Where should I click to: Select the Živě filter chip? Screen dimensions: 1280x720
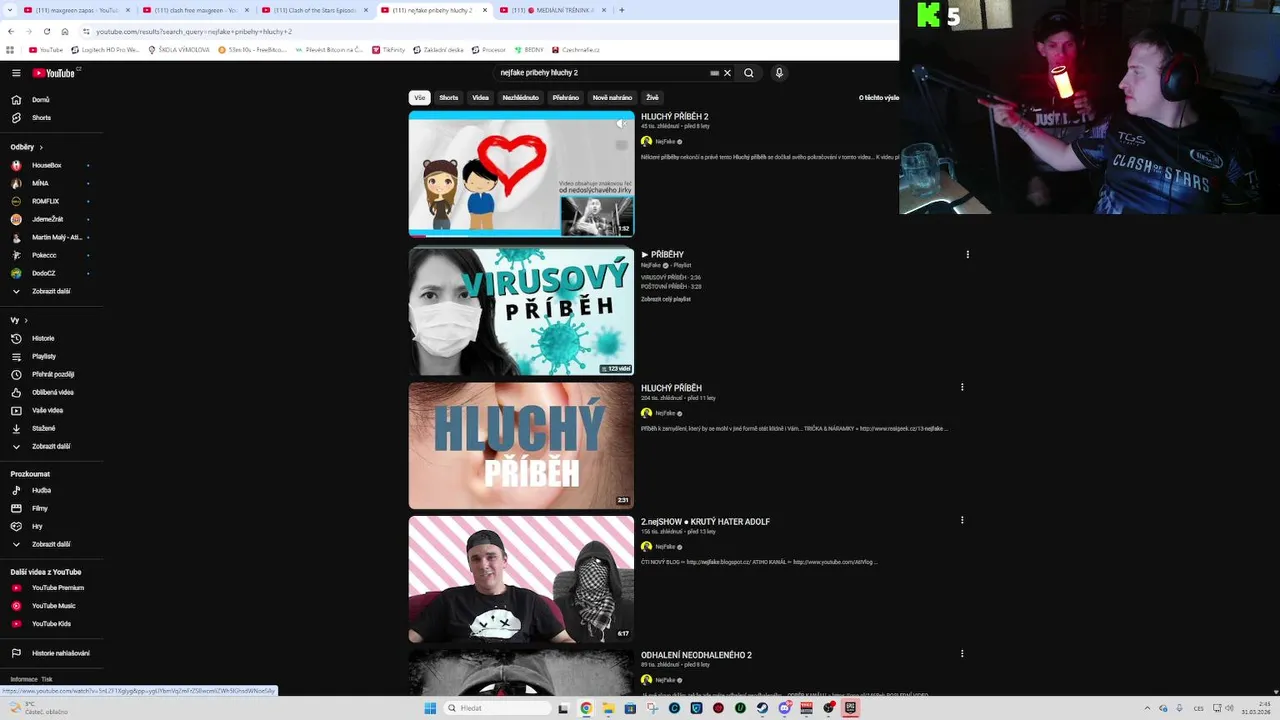[x=652, y=98]
